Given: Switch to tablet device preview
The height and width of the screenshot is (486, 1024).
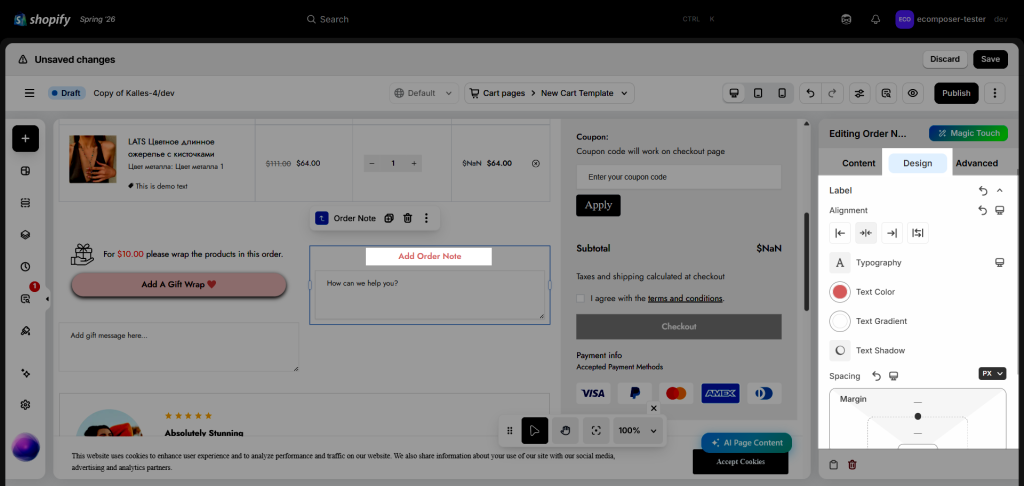Looking at the screenshot, I should (x=758, y=93).
